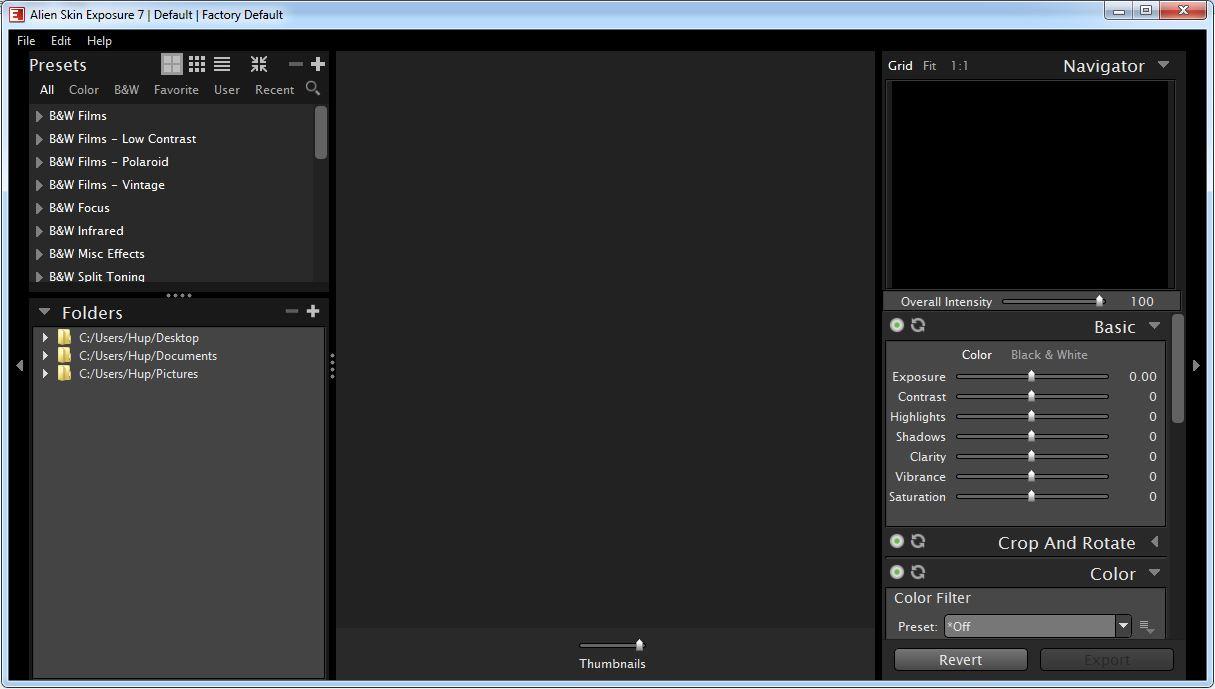This screenshot has width=1215, height=689.
Task: Click the Presets panel minus icon
Action: pyautogui.click(x=295, y=64)
